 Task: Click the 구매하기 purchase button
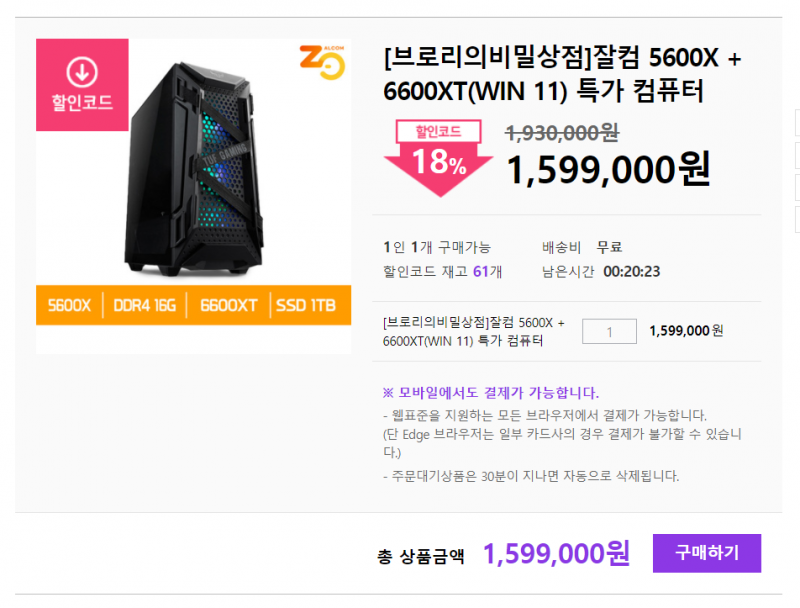point(707,553)
